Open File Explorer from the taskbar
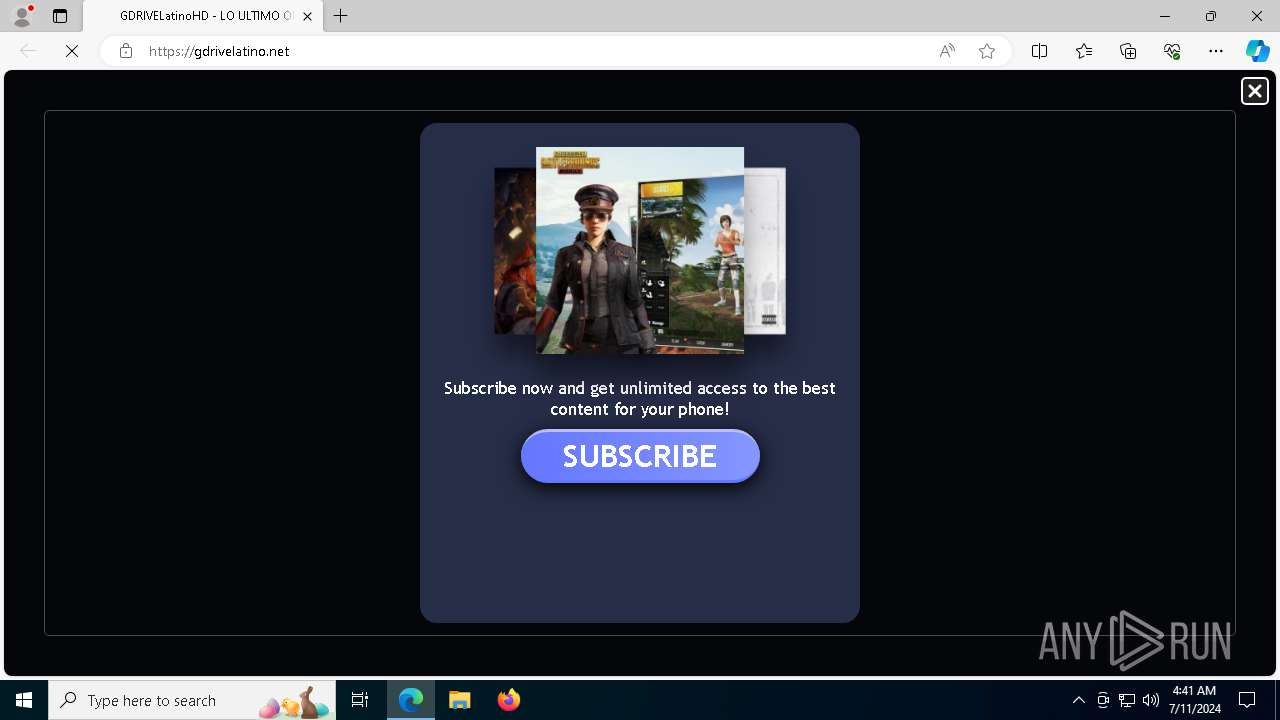Image resolution: width=1280 pixels, height=720 pixels. tap(459, 700)
